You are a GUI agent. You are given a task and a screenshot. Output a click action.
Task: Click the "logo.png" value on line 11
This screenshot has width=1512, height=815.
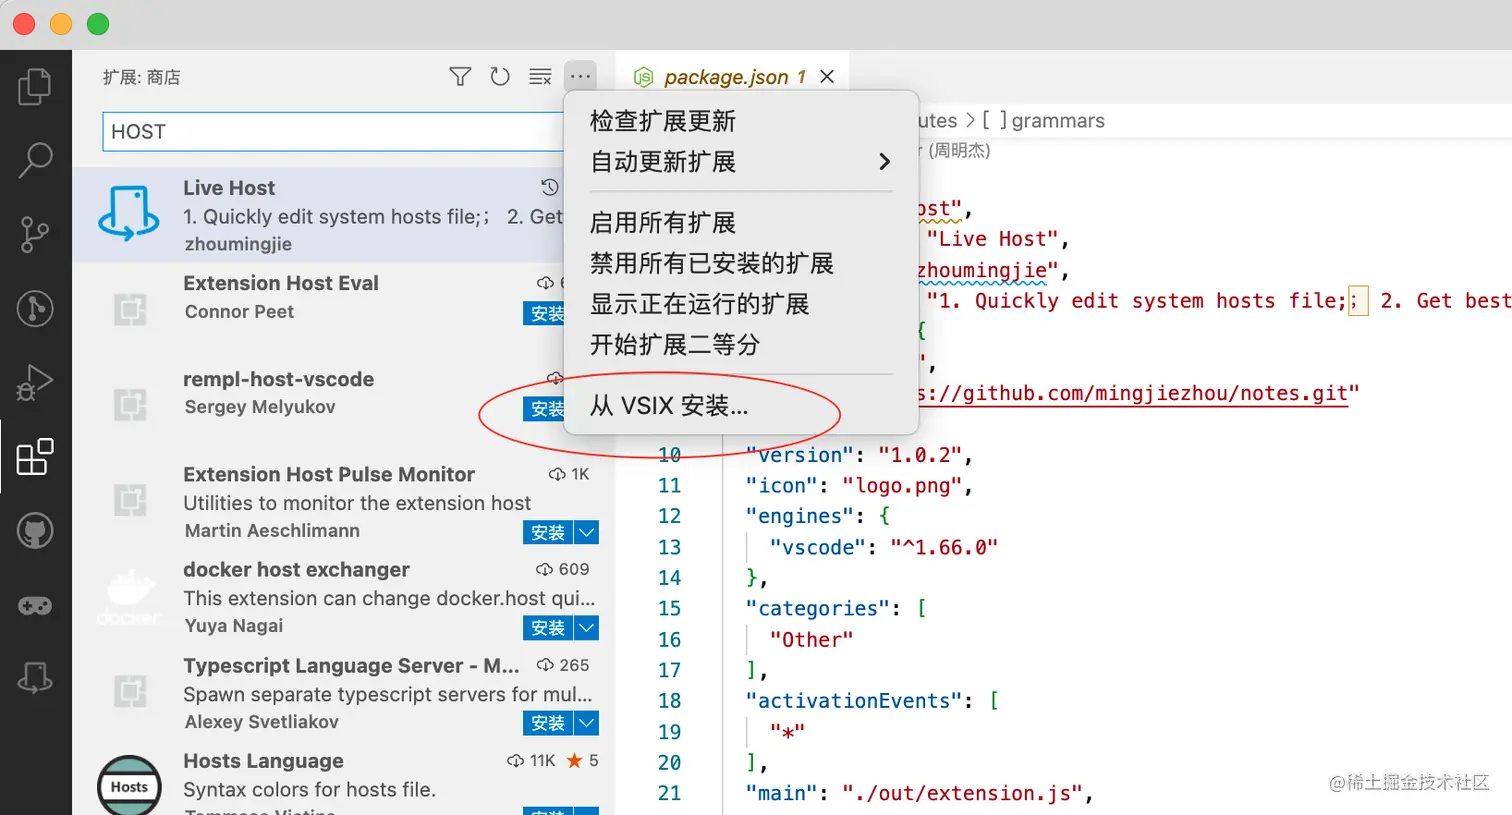click(902, 486)
